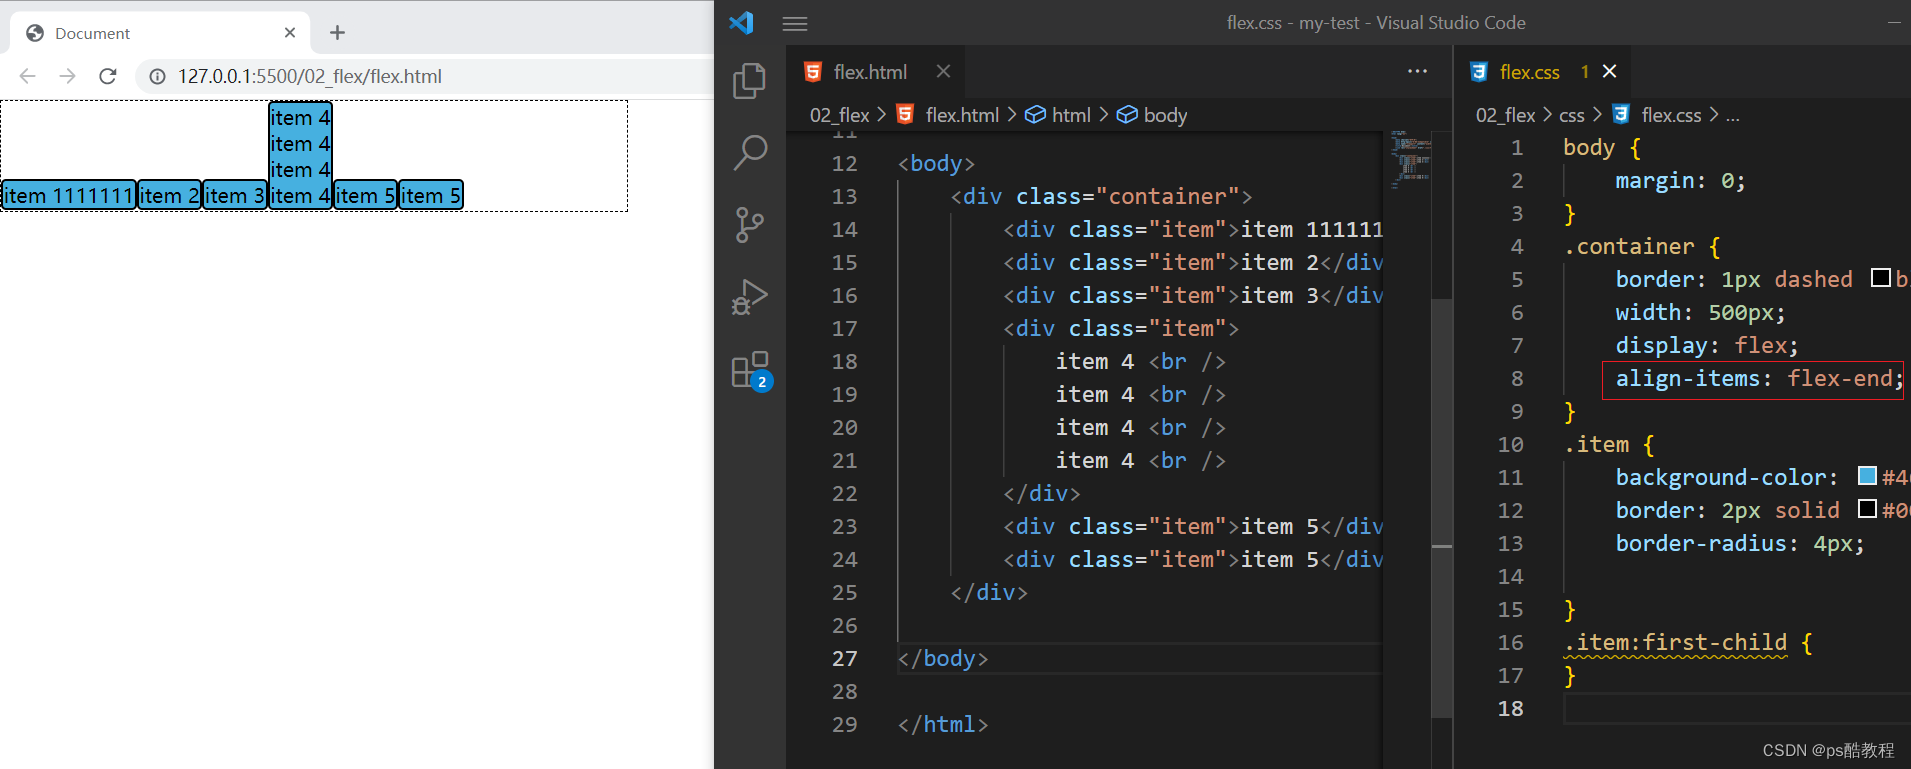Open the Explorer view in VS Code
The width and height of the screenshot is (1911, 769).
pos(750,81)
